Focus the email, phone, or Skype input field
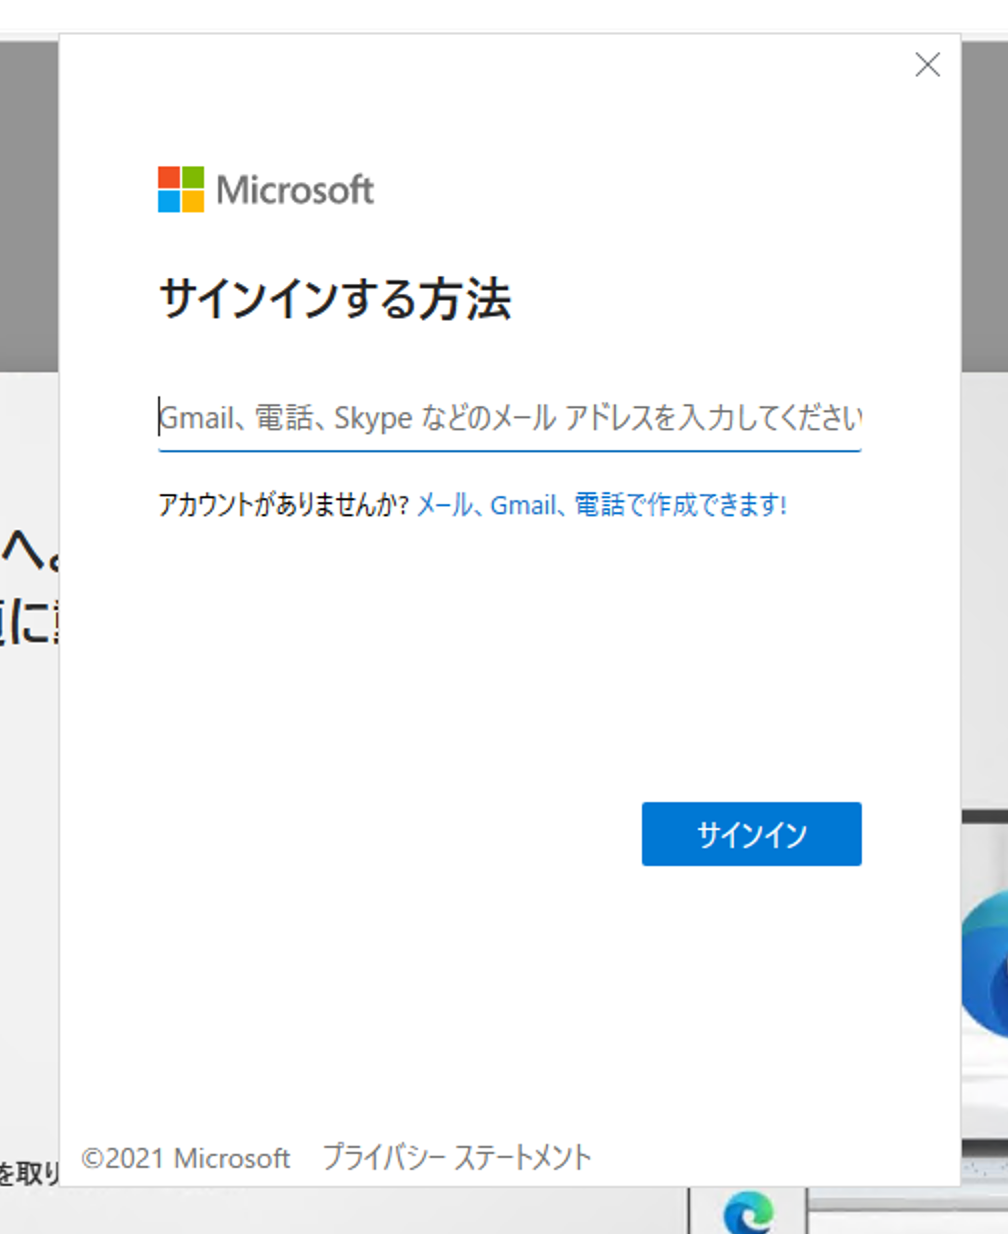Screen dimensions: 1008x1234 click(509, 418)
